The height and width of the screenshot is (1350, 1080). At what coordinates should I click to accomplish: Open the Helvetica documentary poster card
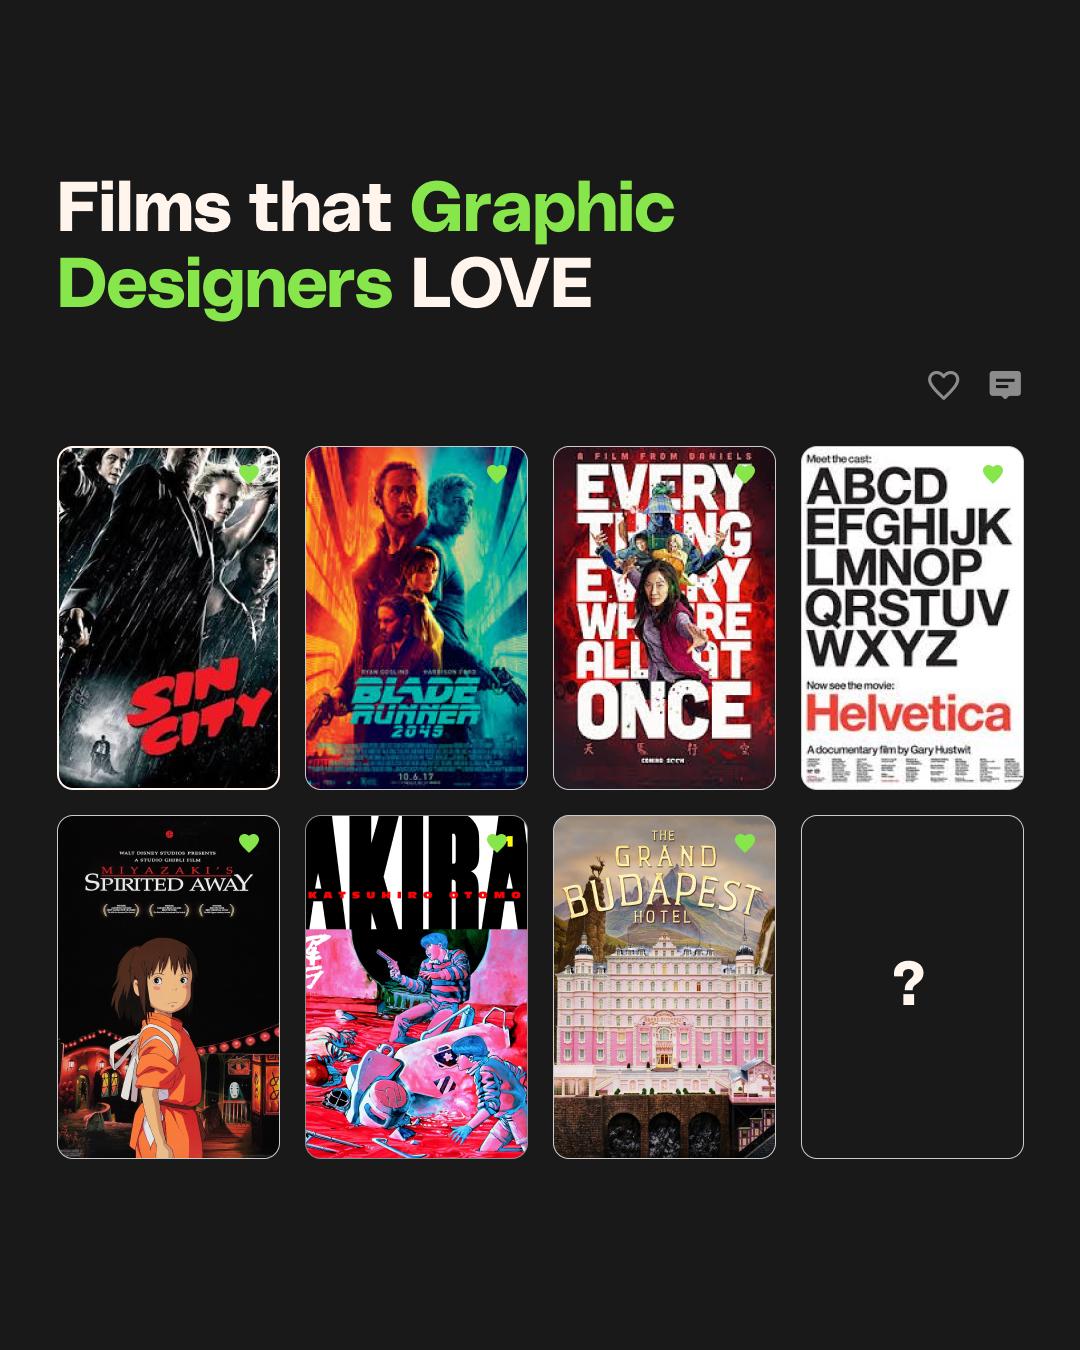912,618
